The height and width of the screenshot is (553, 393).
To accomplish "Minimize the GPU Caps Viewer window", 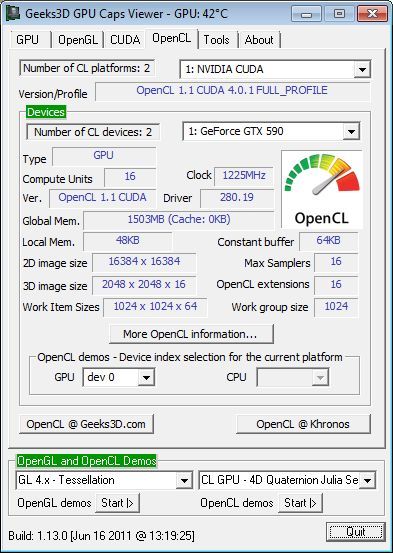I will (307, 14).
